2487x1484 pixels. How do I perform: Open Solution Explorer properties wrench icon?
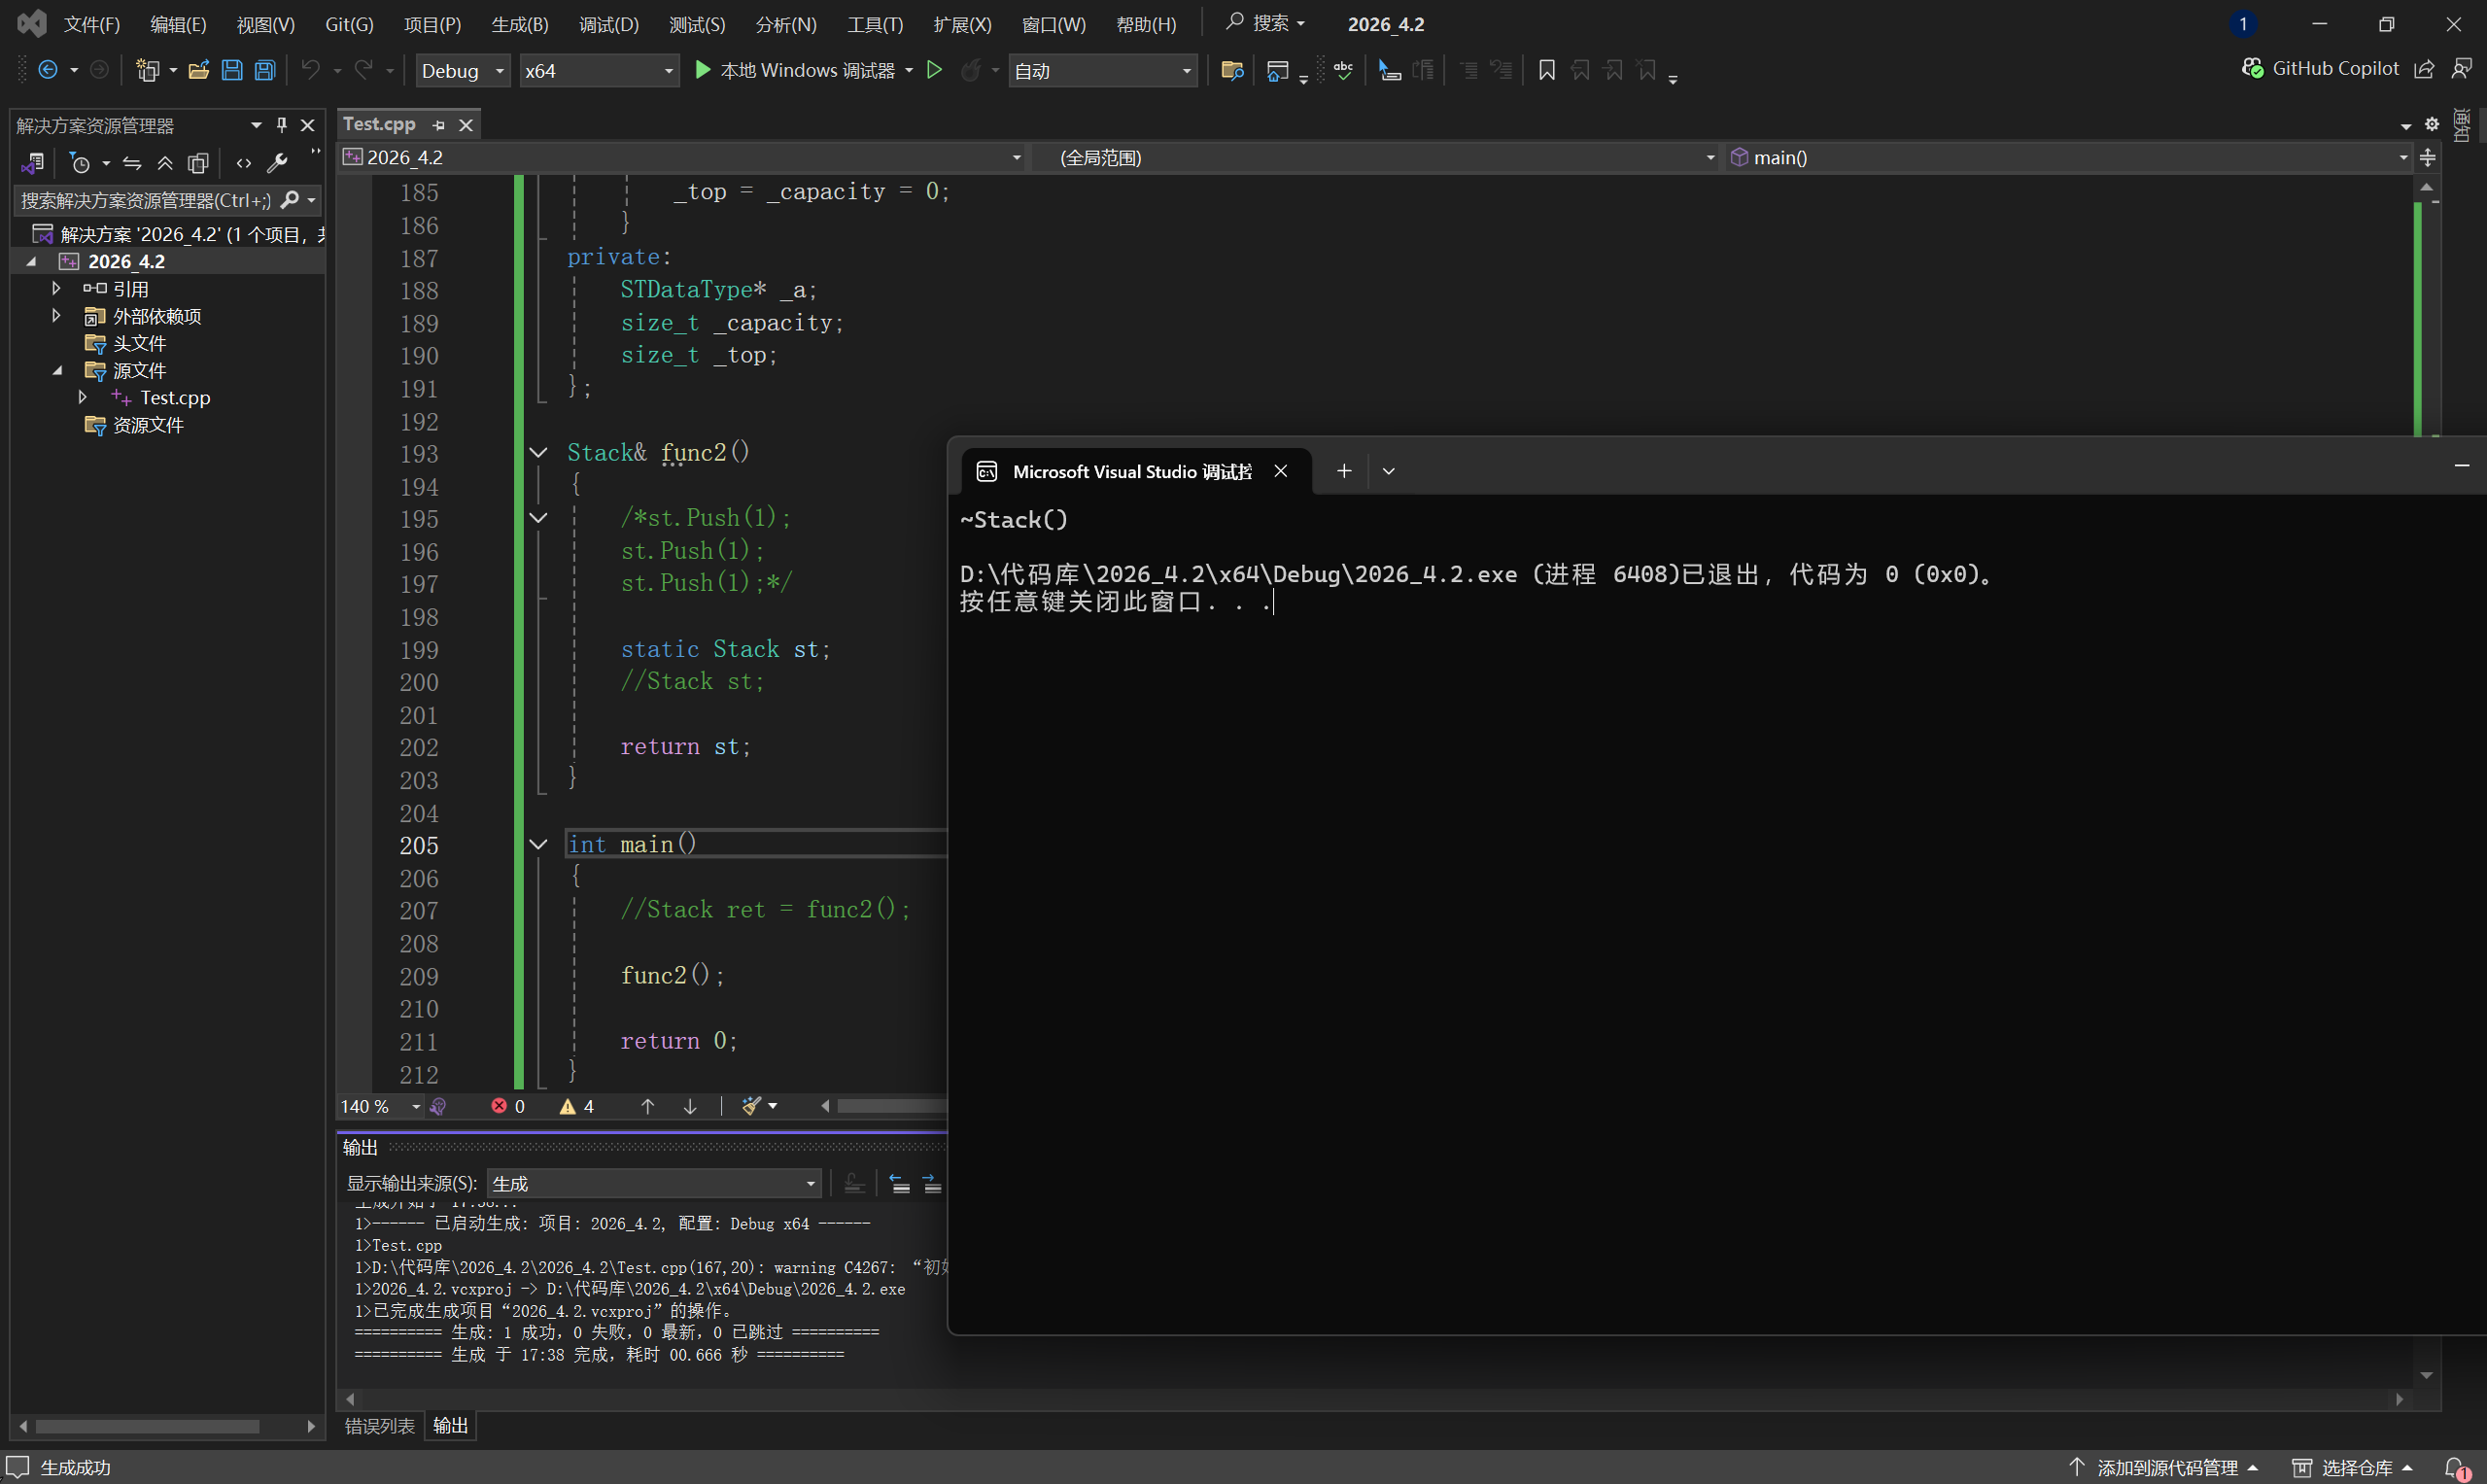277,163
